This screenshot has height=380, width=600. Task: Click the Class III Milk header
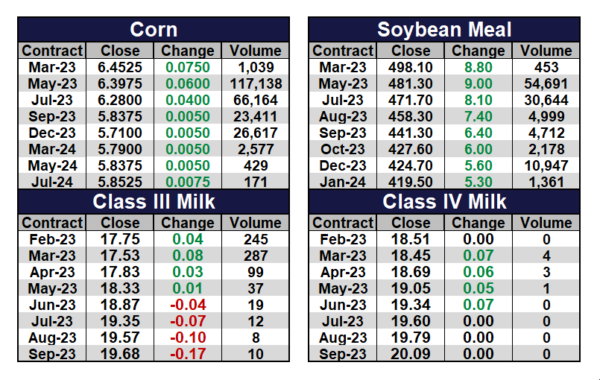pos(153,201)
